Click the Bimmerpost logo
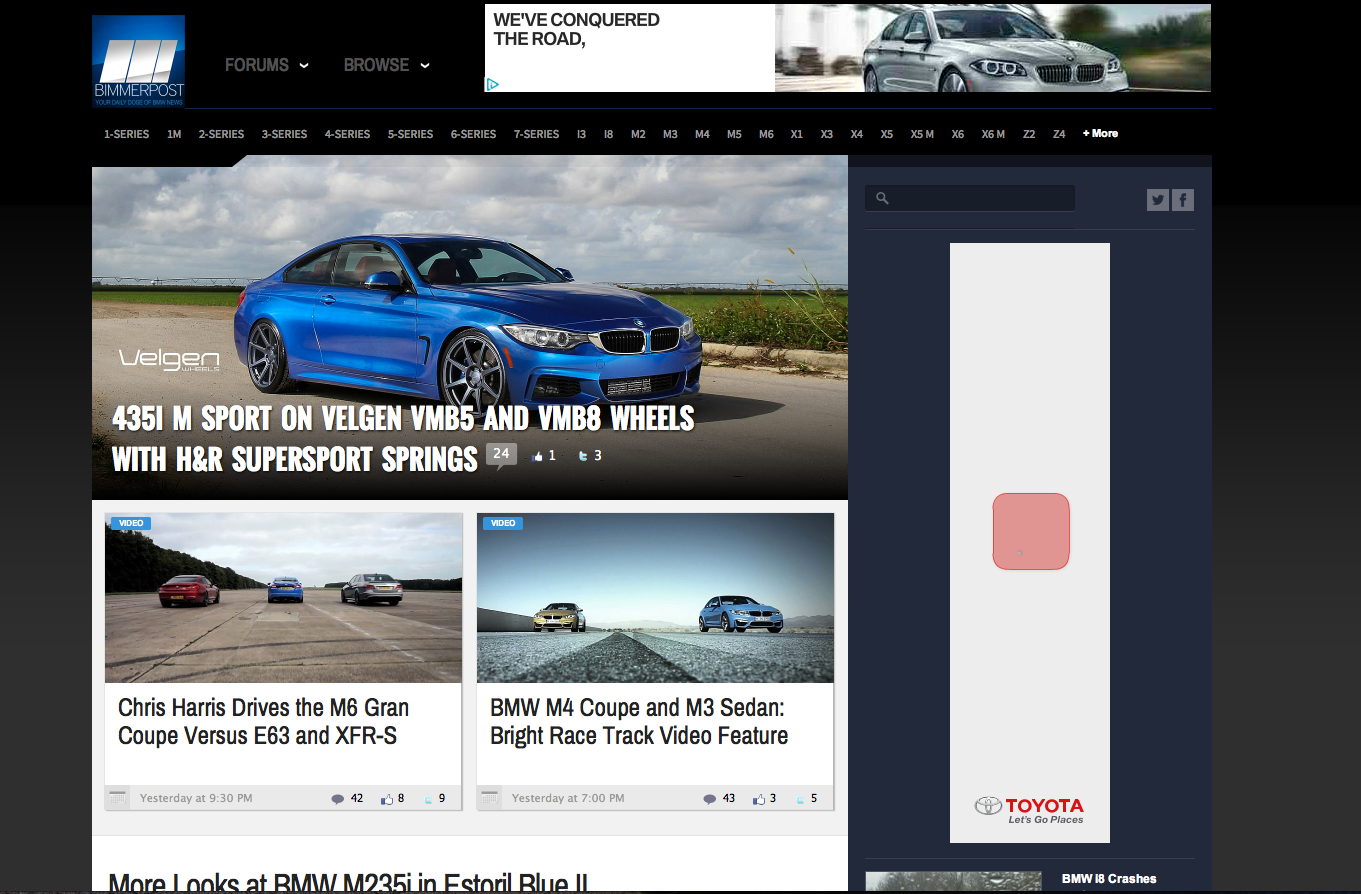Viewport: 1361px width, 894px height. click(x=138, y=61)
